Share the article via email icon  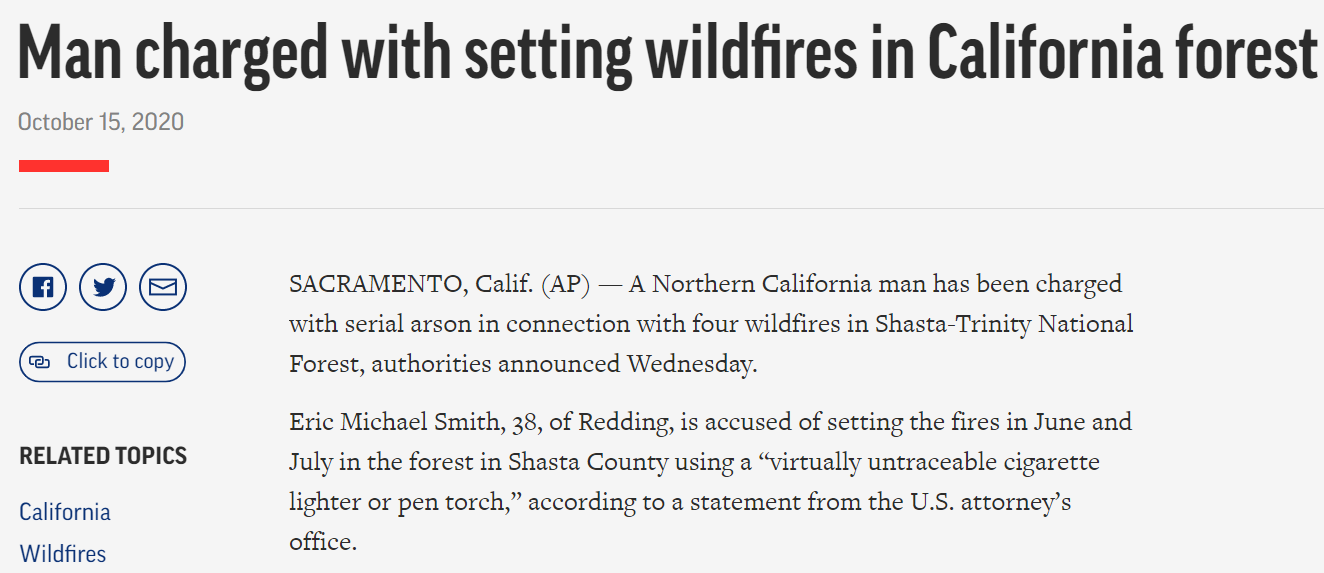coord(163,288)
